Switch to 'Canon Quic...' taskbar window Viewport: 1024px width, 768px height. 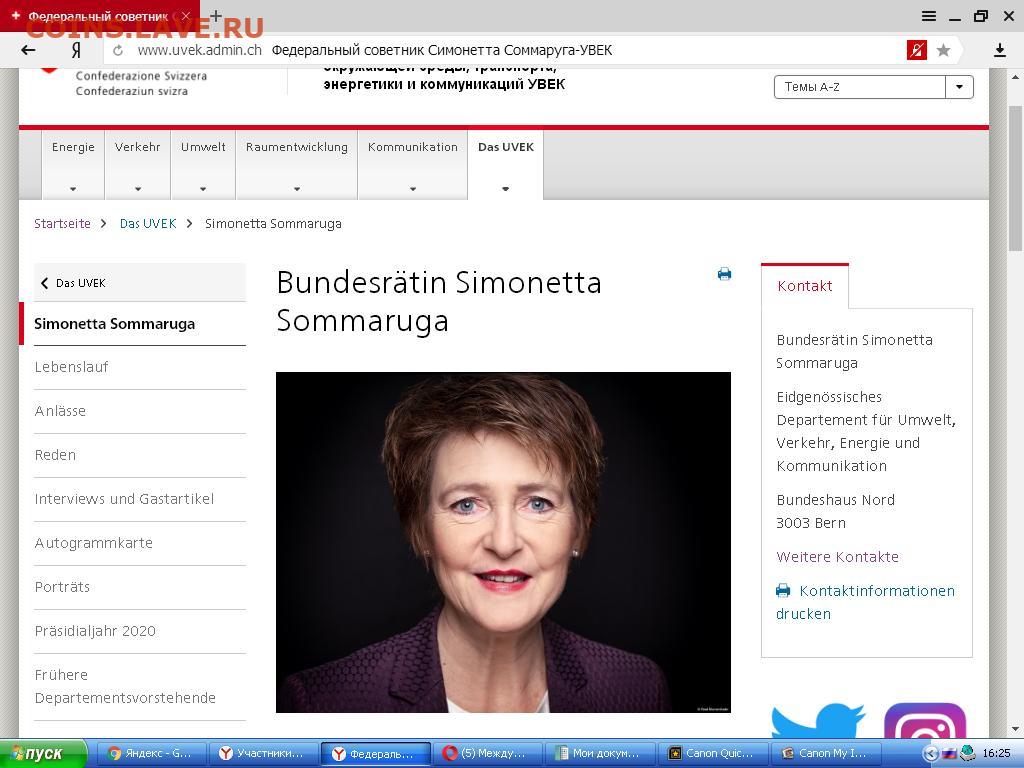714,754
